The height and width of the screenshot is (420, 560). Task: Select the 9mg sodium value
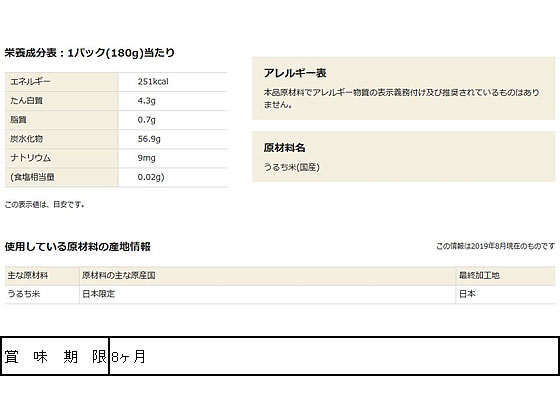click(x=146, y=158)
